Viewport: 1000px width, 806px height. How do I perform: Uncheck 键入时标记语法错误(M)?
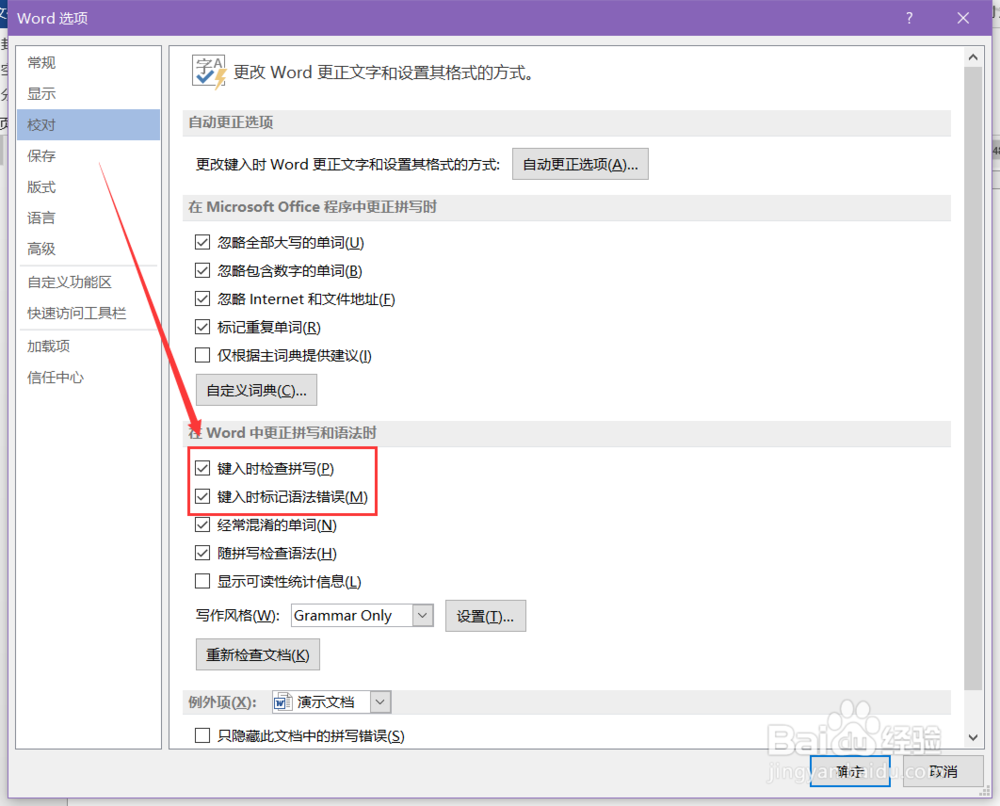click(202, 496)
